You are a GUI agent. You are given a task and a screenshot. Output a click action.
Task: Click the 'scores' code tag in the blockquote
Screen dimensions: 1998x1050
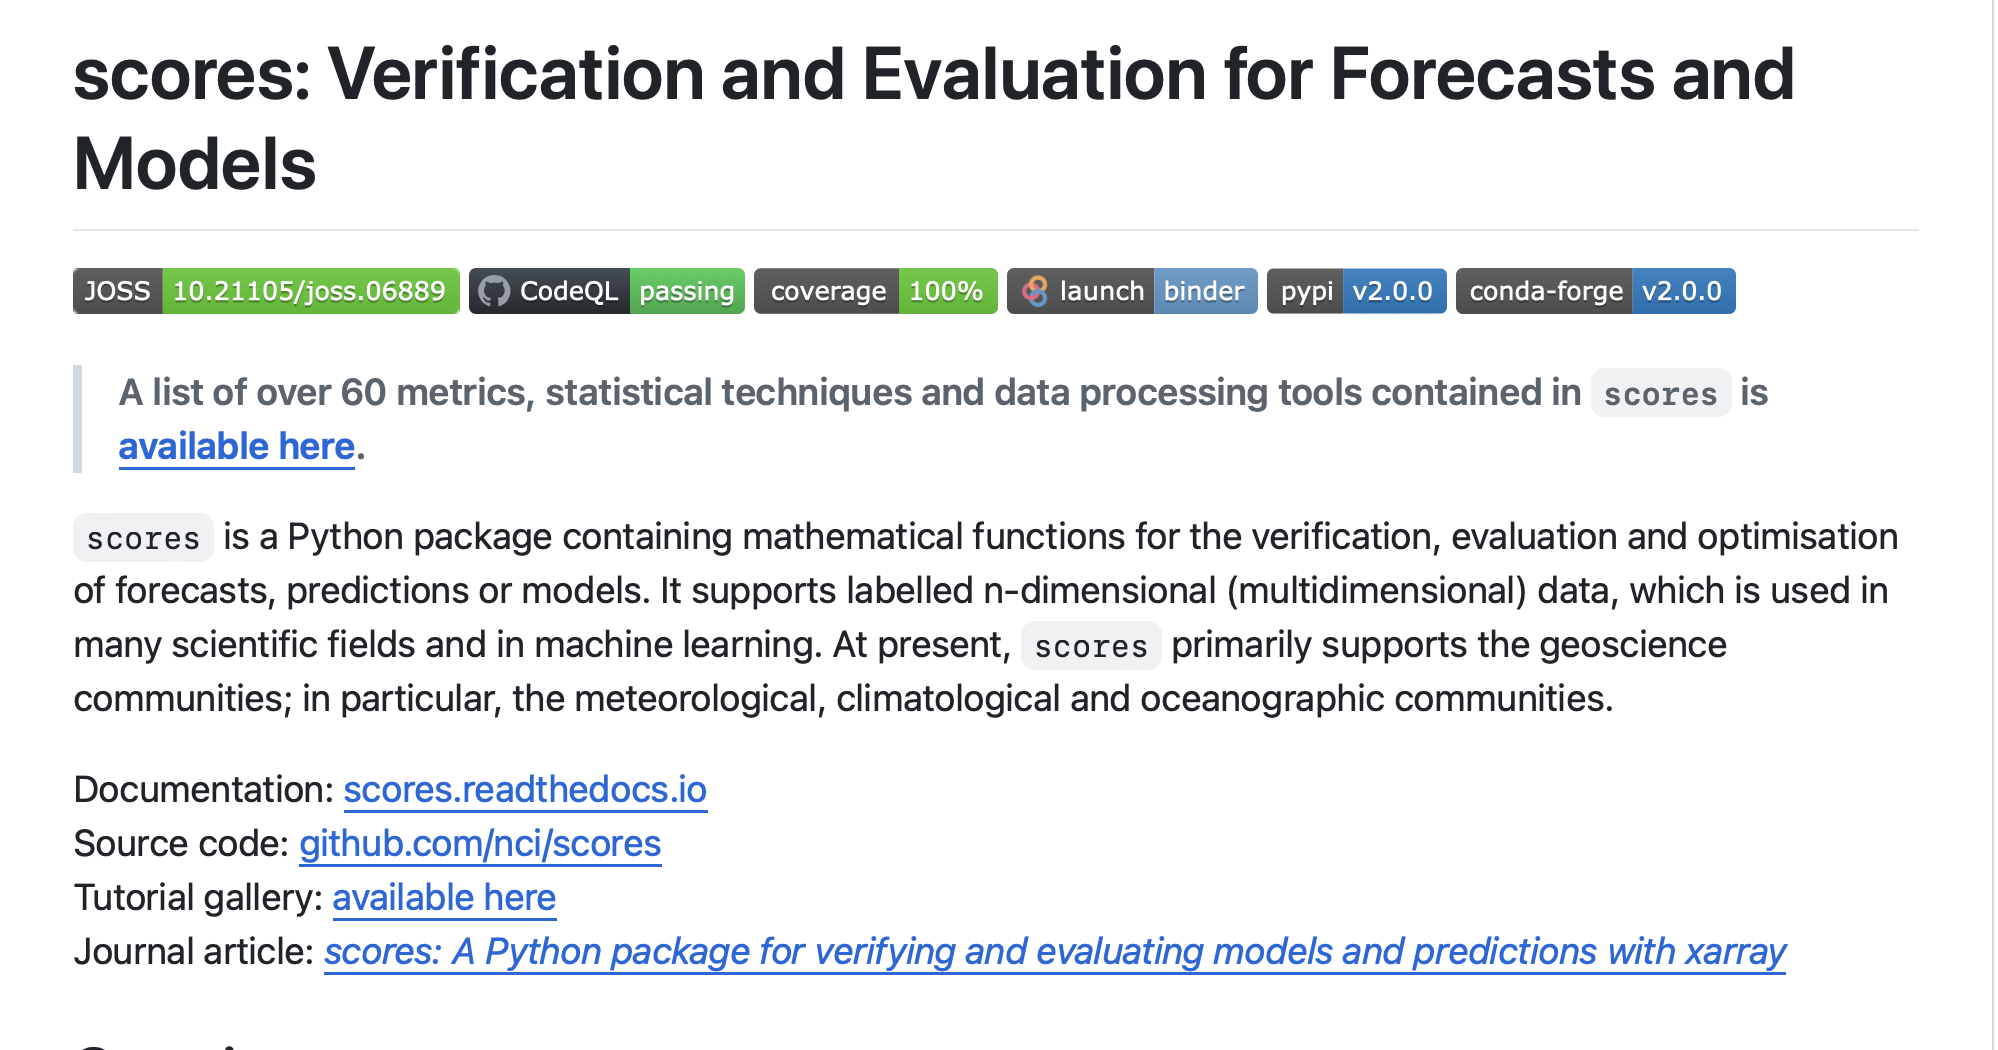pos(1660,393)
